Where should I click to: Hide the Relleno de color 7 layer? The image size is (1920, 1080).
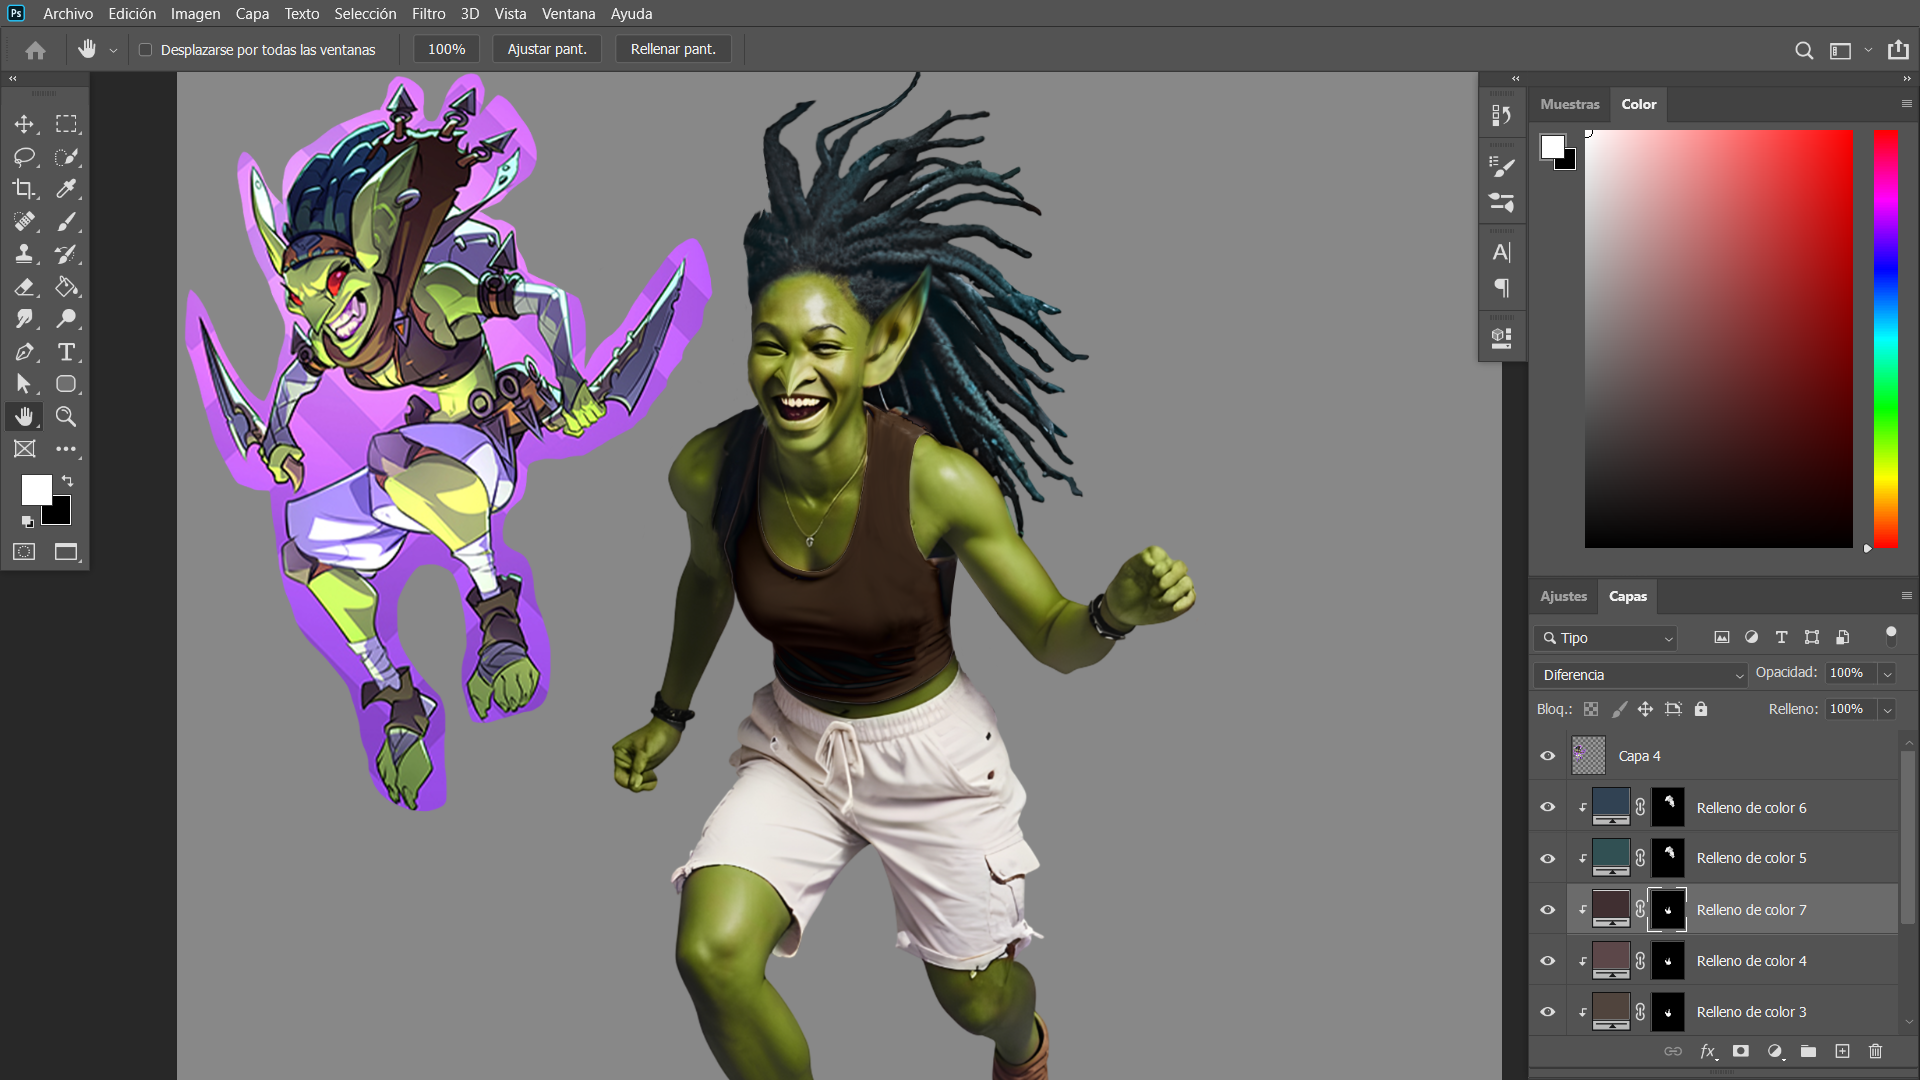[x=1547, y=910]
